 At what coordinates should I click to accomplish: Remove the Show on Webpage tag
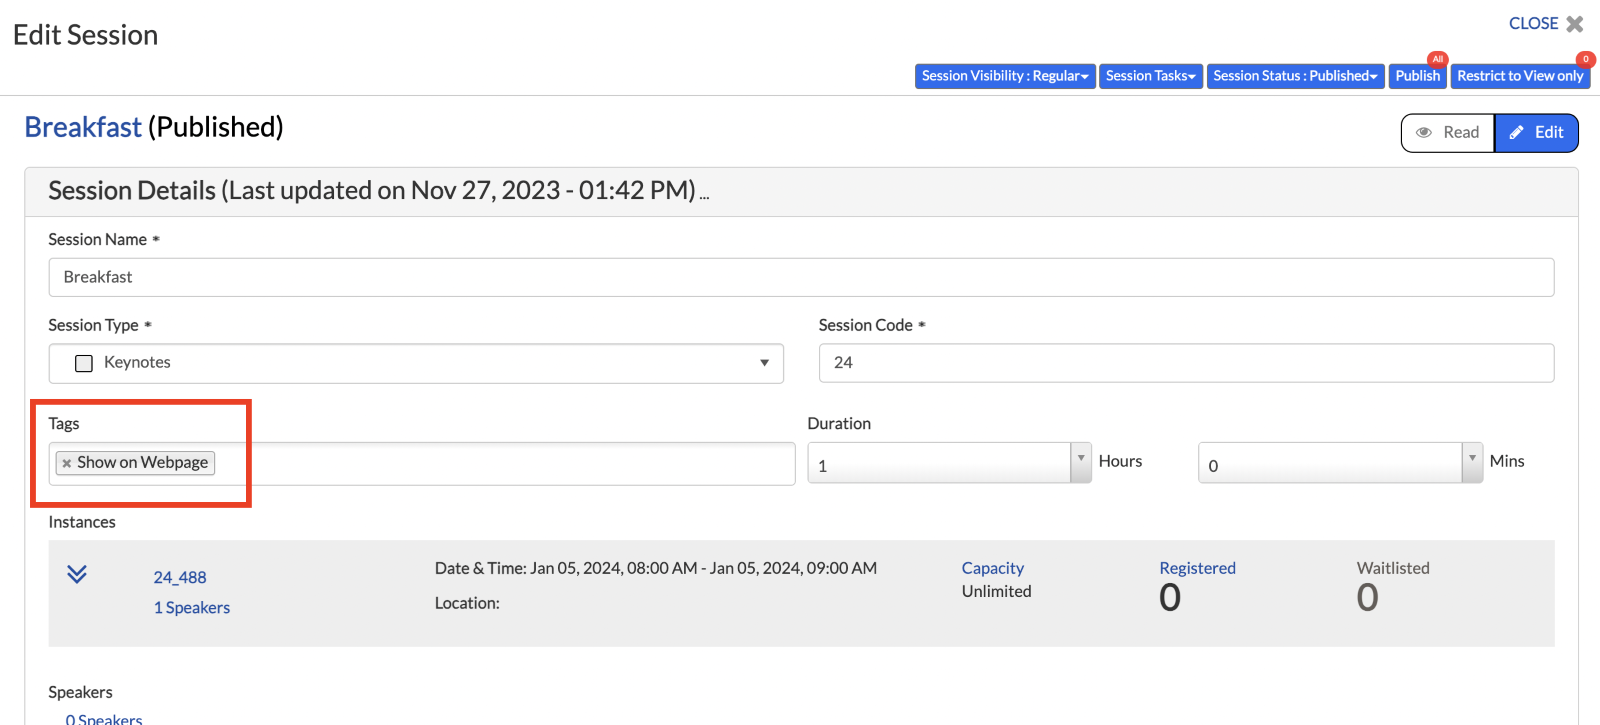click(x=67, y=463)
